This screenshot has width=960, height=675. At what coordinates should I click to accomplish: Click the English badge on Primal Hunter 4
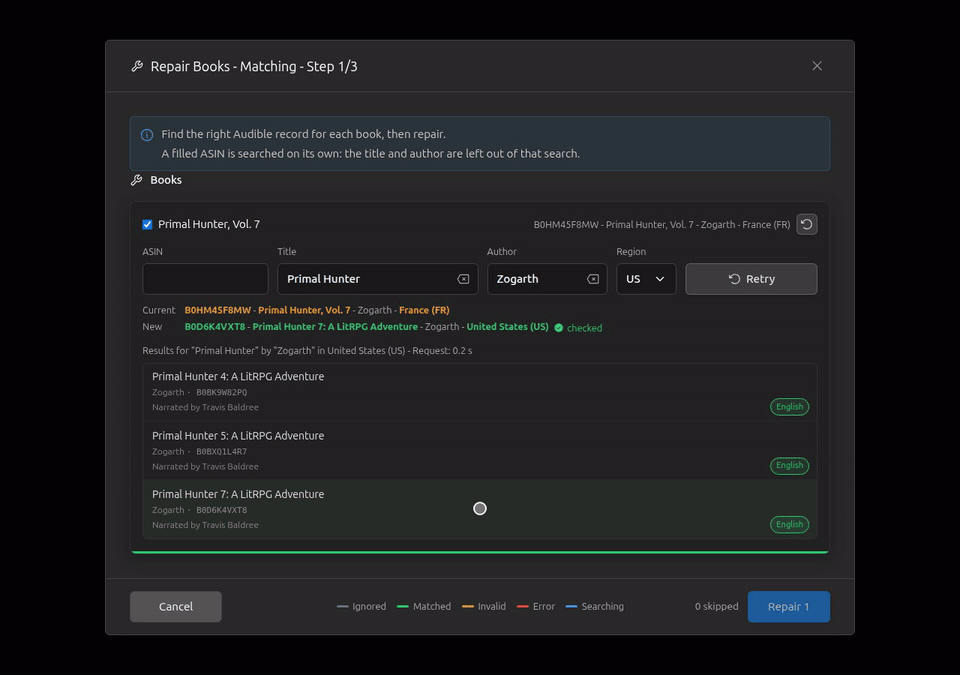pos(789,407)
